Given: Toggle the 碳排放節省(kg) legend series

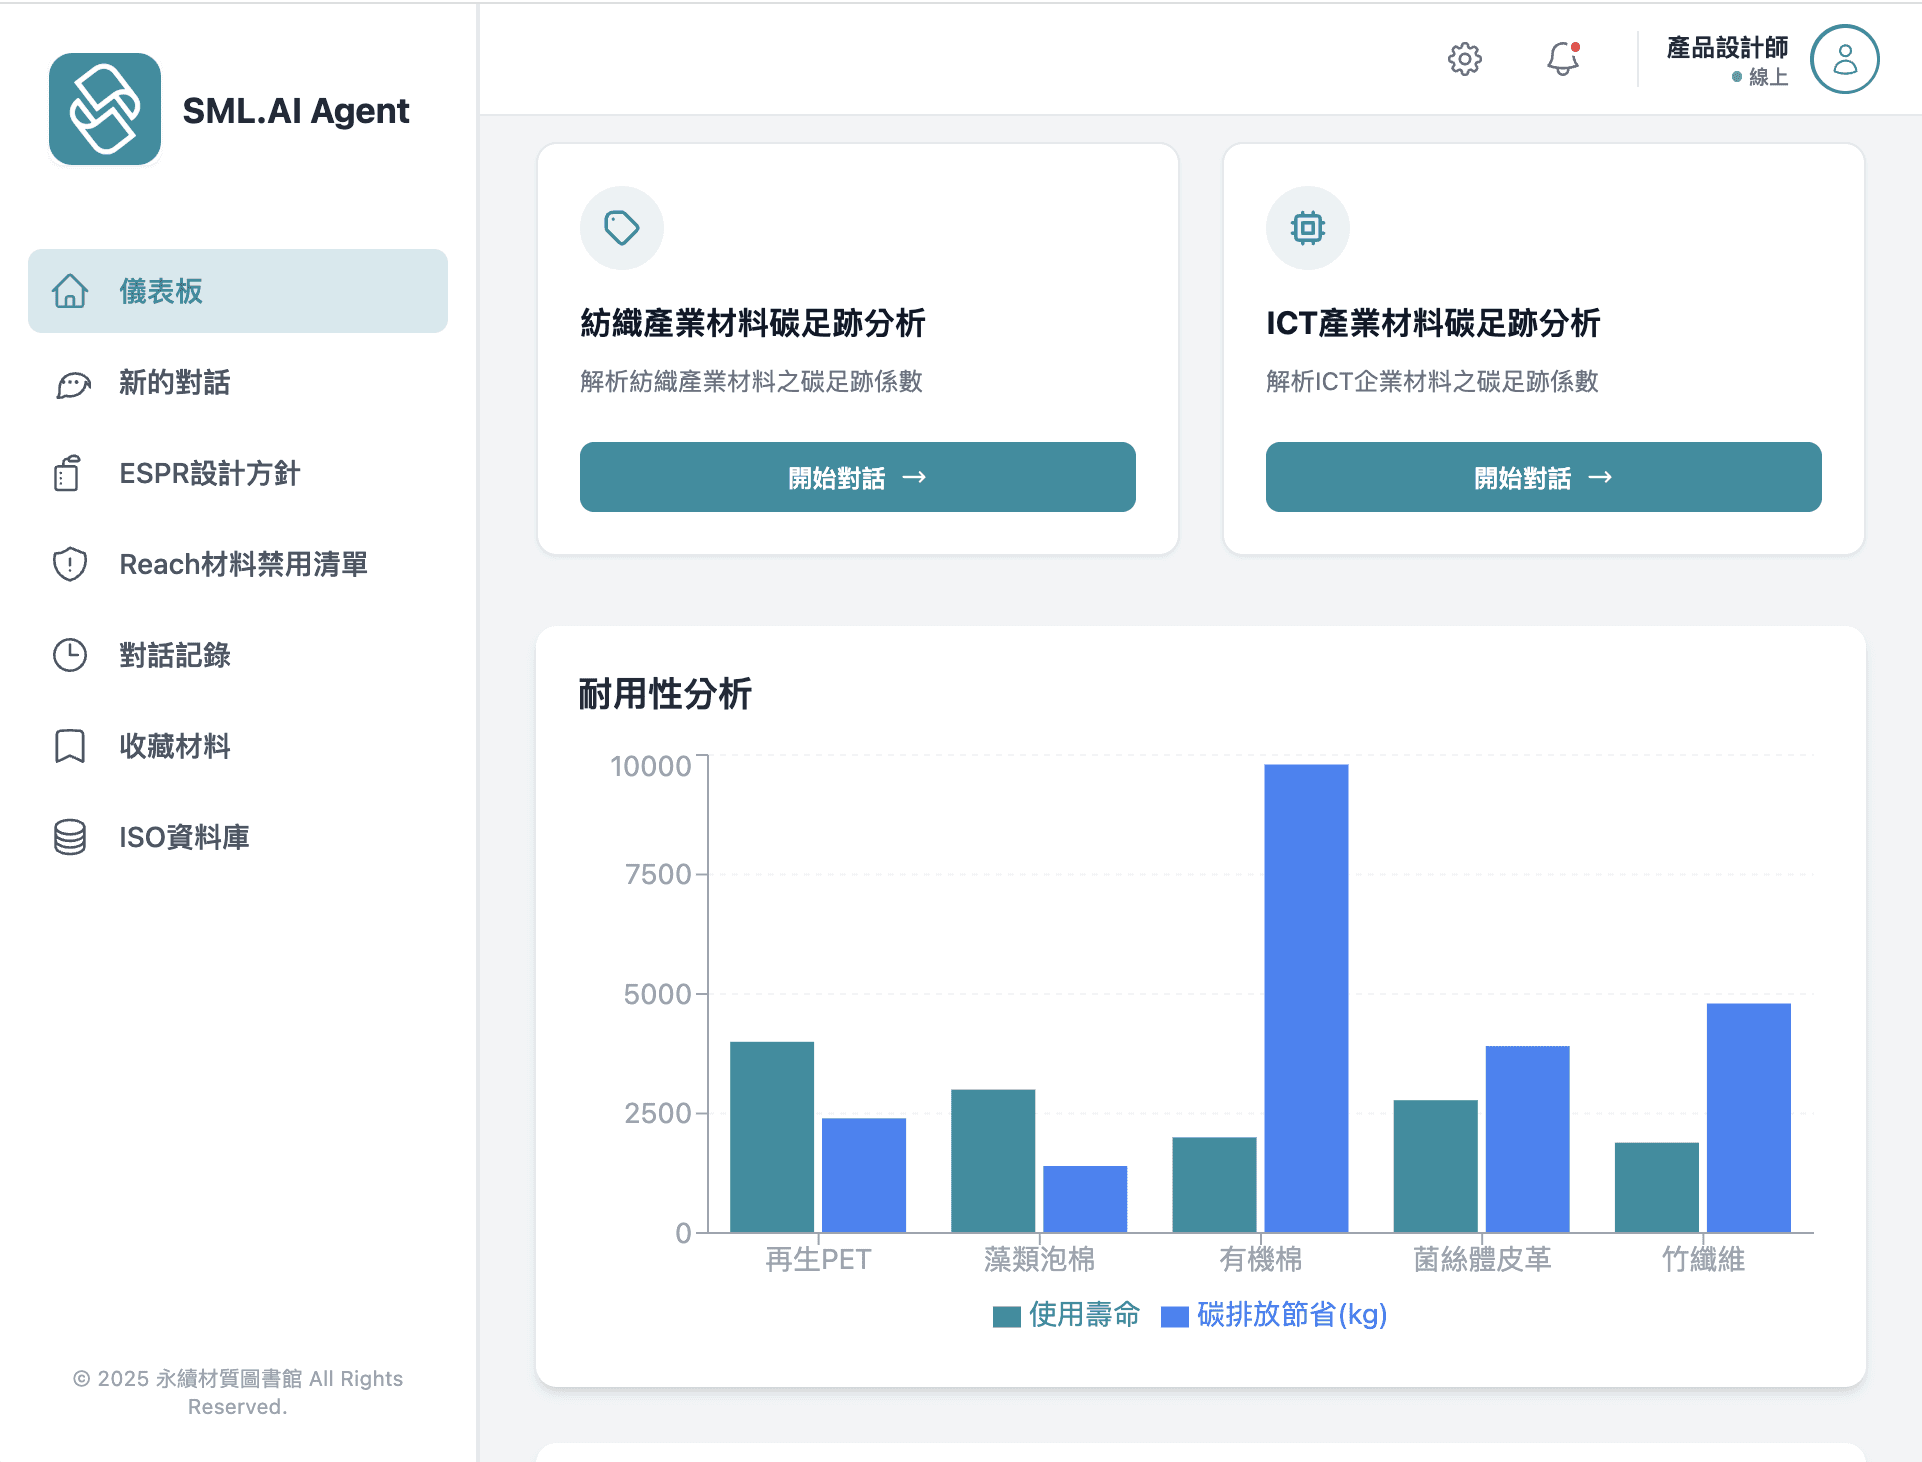Looking at the screenshot, I should (1275, 1314).
